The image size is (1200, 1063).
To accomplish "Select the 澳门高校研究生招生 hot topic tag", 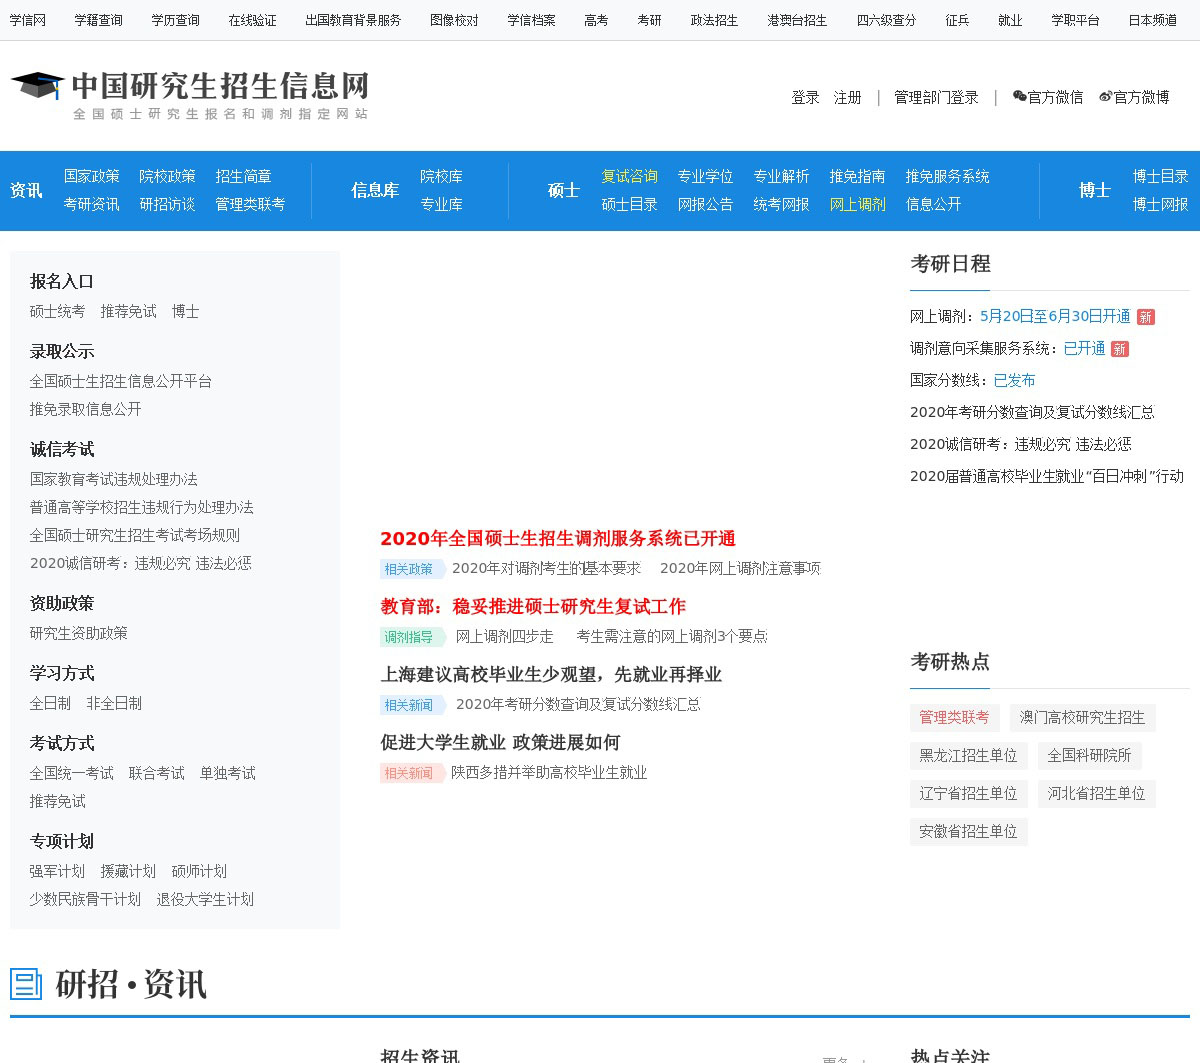I will (x=1082, y=717).
